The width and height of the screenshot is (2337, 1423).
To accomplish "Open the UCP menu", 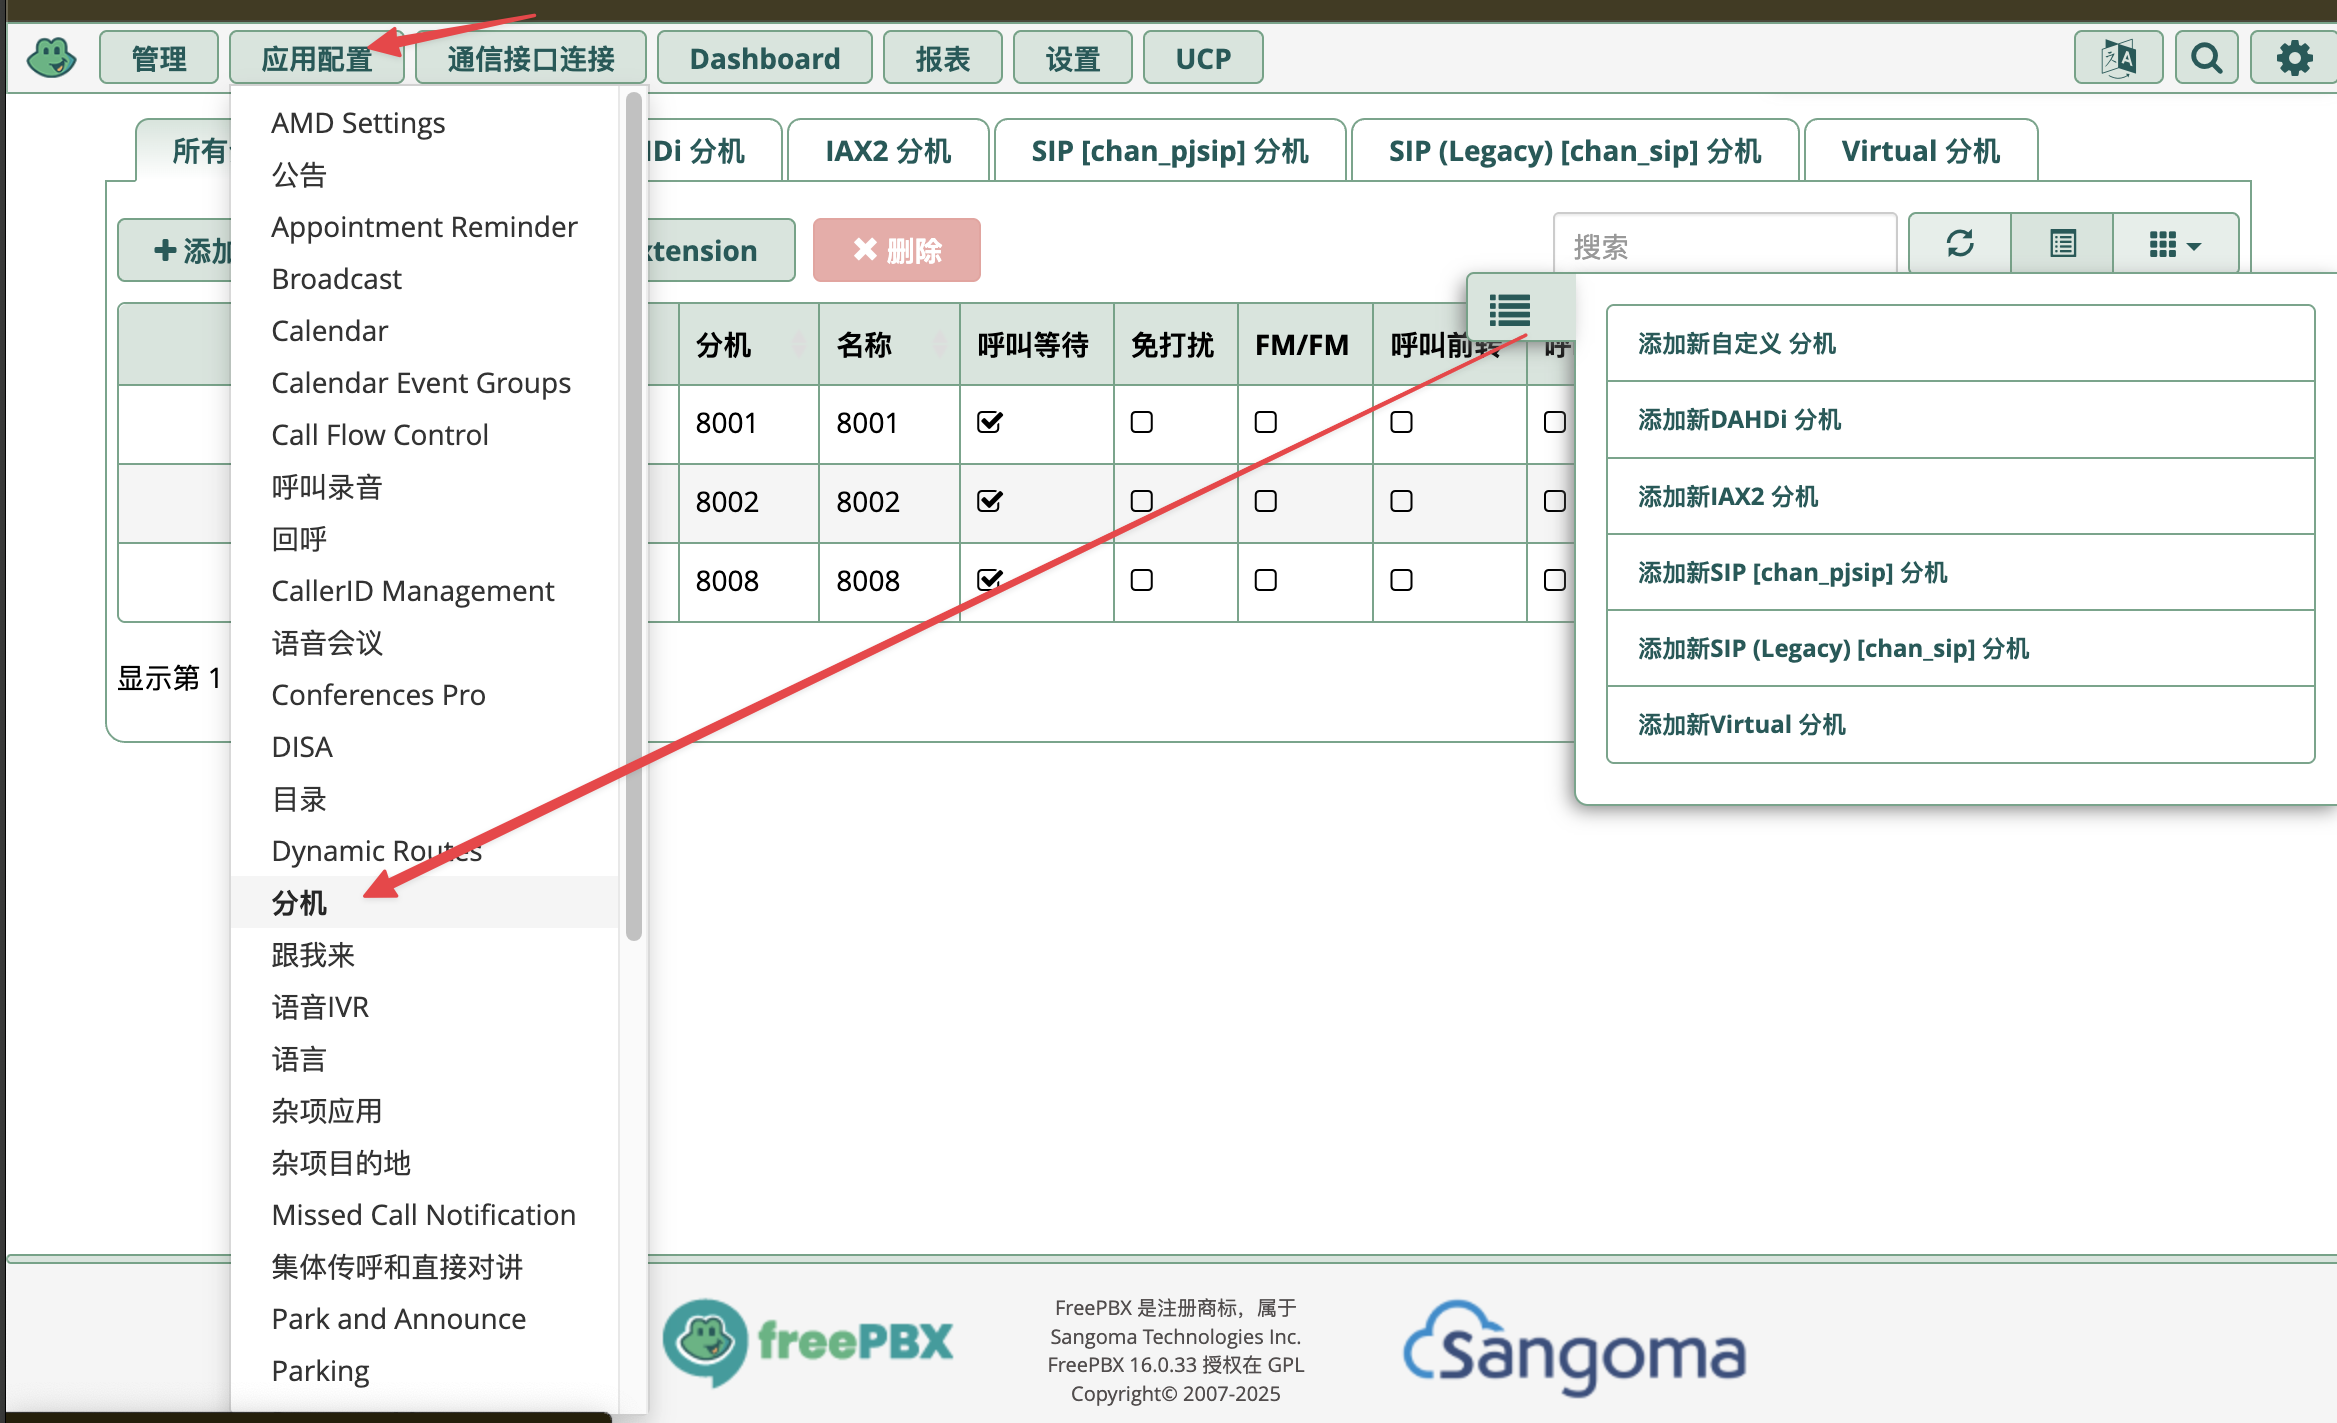I will [1203, 58].
